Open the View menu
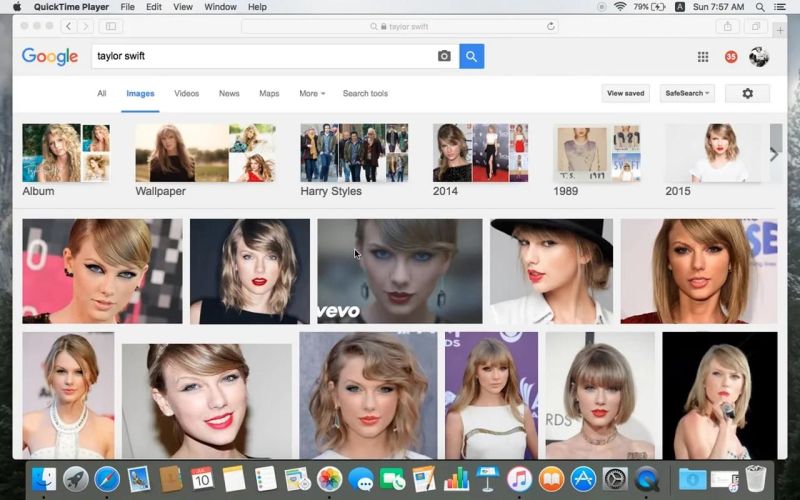The image size is (800, 500). [183, 7]
